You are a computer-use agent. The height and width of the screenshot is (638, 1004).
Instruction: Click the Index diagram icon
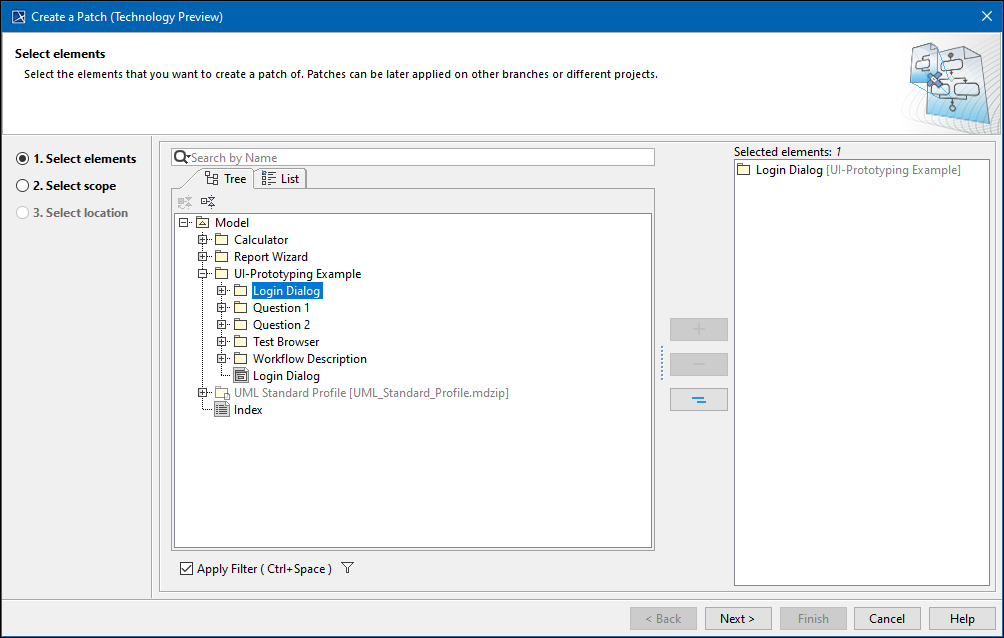[x=221, y=410]
